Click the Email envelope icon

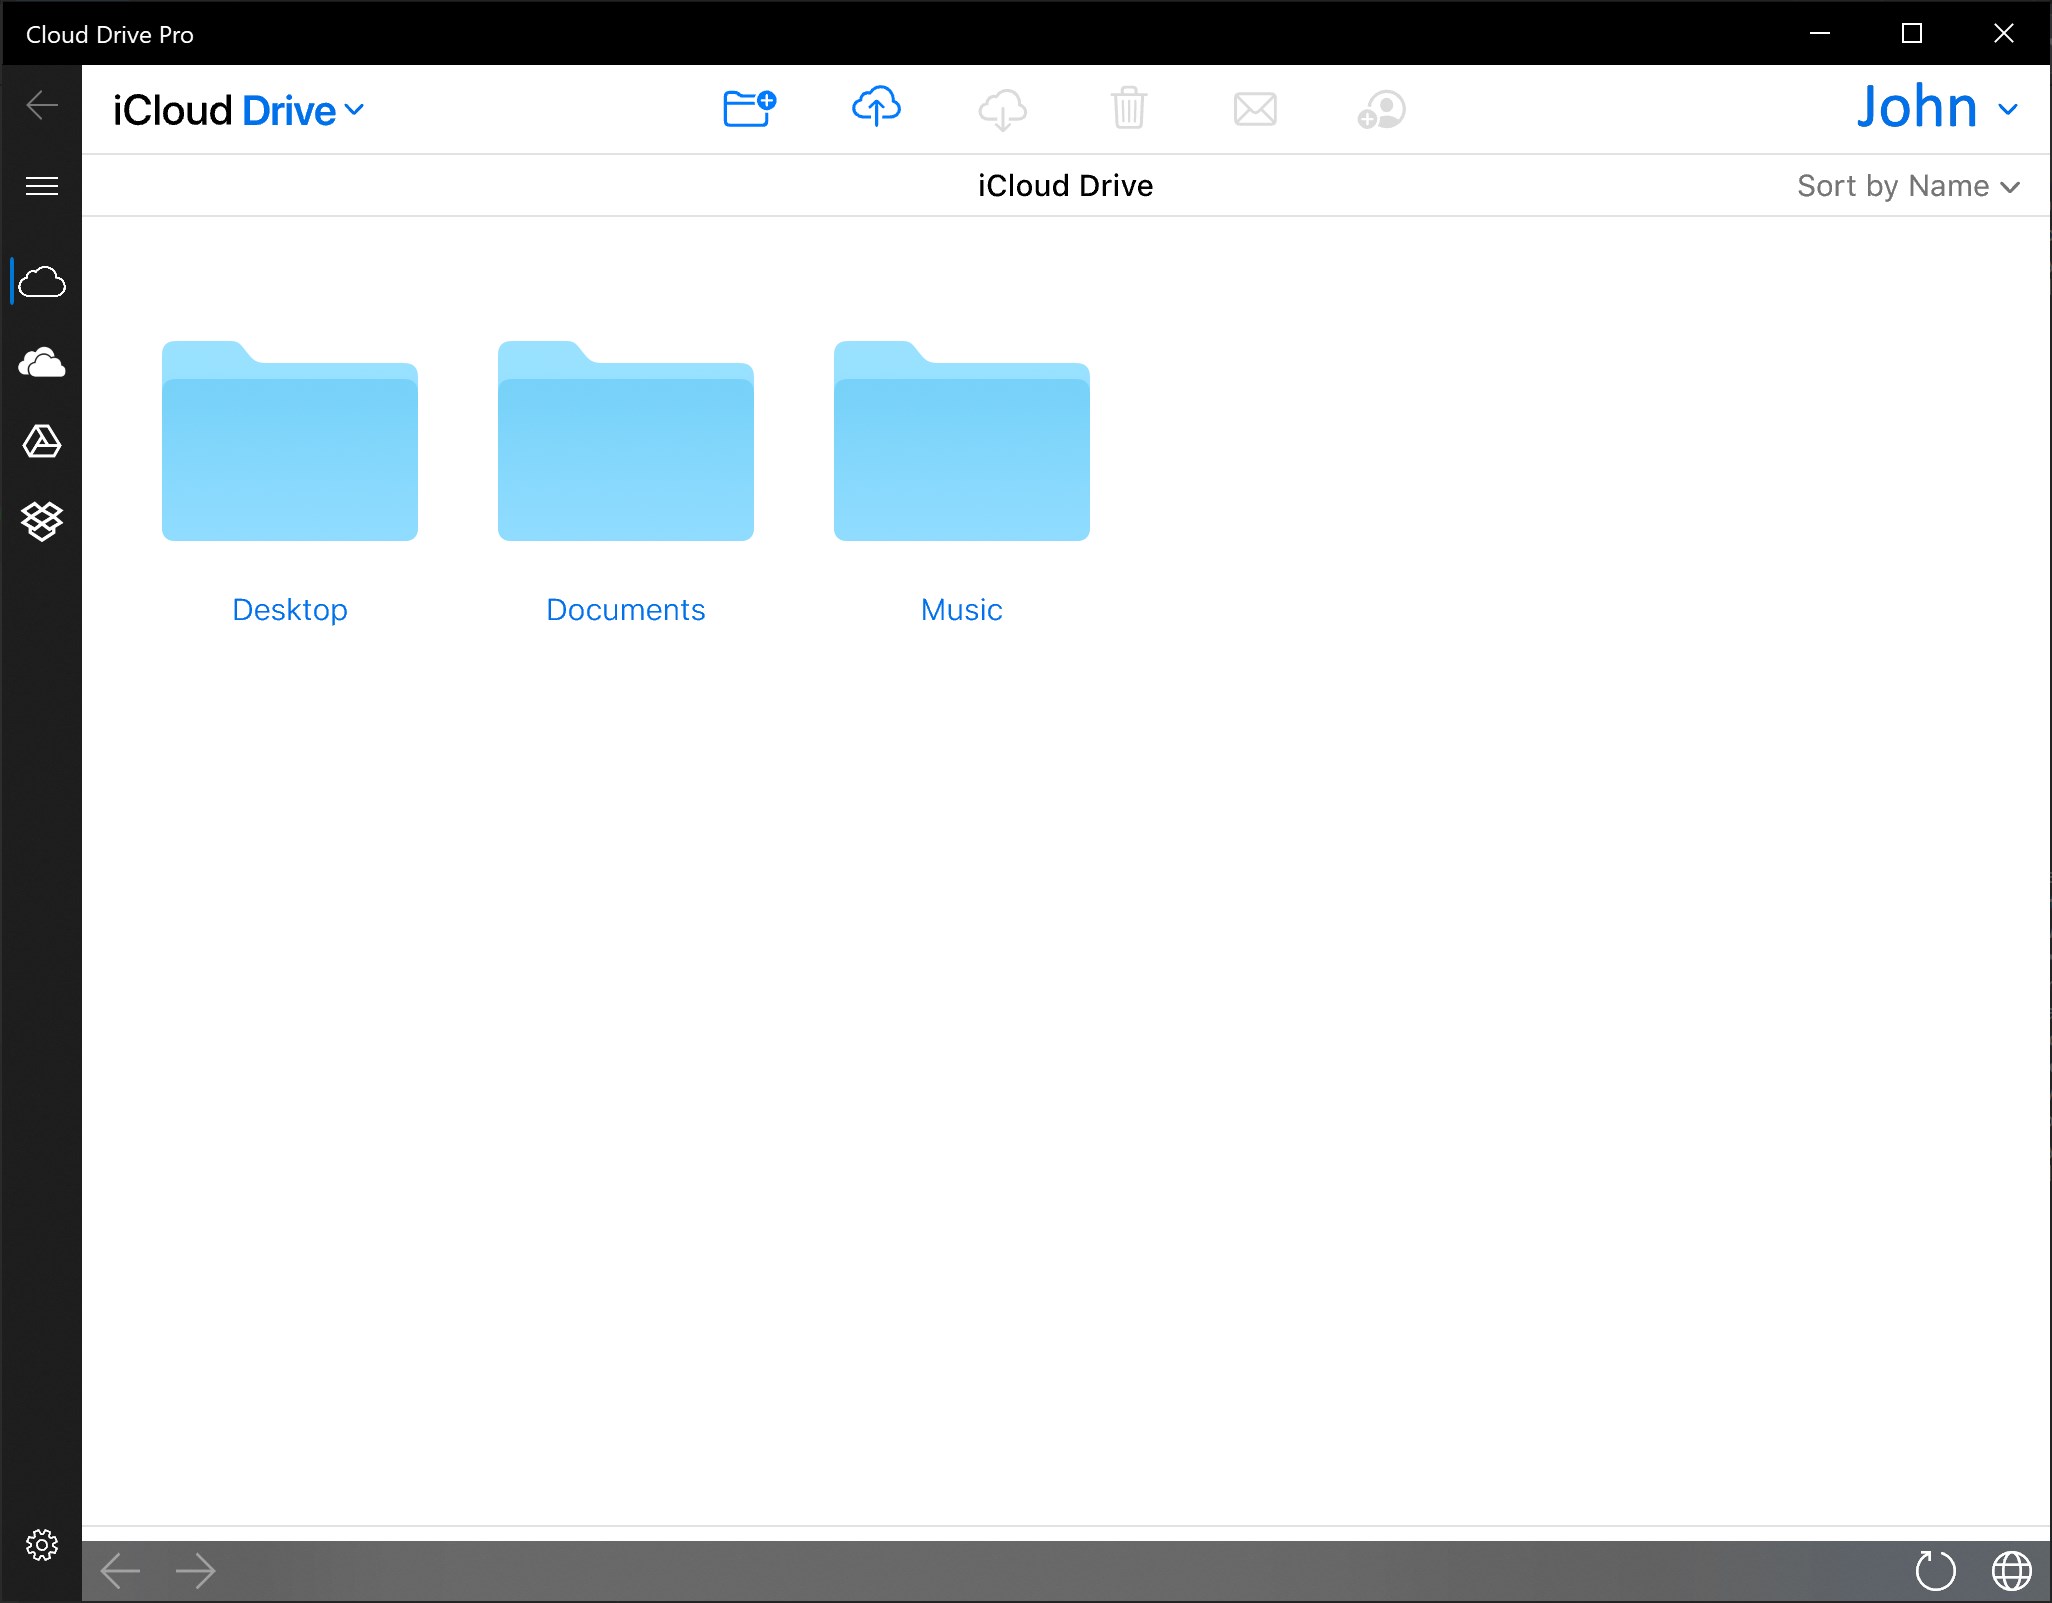pos(1255,108)
